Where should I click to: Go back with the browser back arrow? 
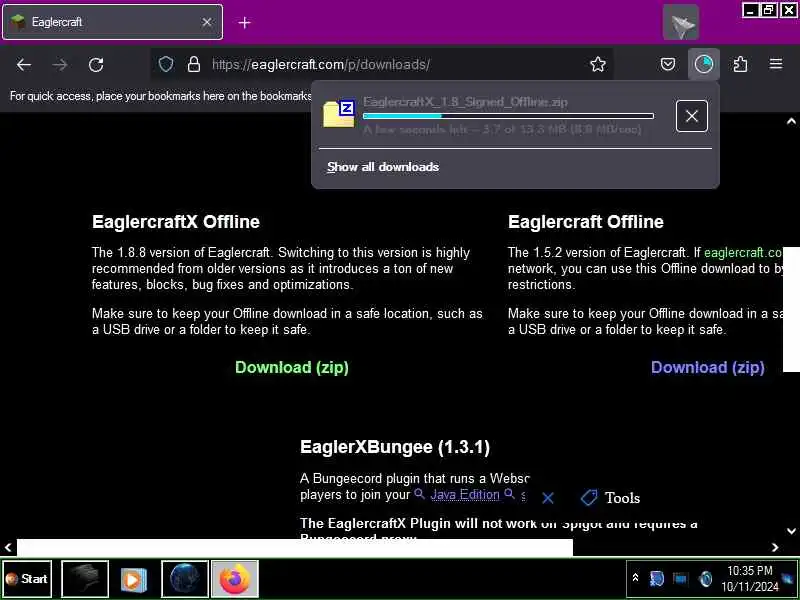[x=23, y=65]
